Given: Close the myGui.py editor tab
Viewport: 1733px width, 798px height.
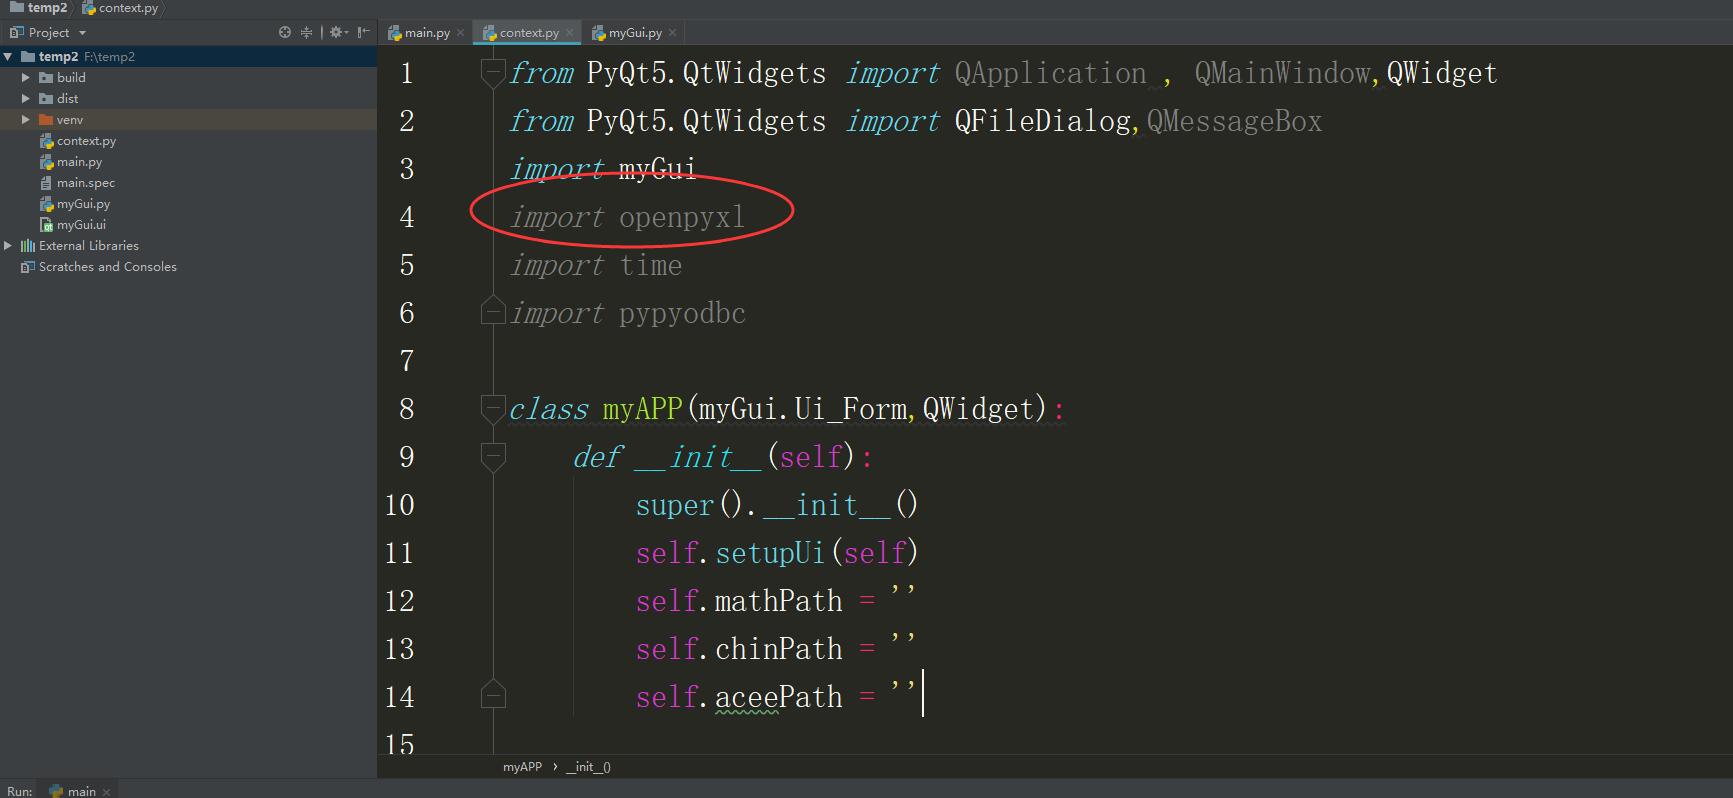Looking at the screenshot, I should pyautogui.click(x=672, y=33).
